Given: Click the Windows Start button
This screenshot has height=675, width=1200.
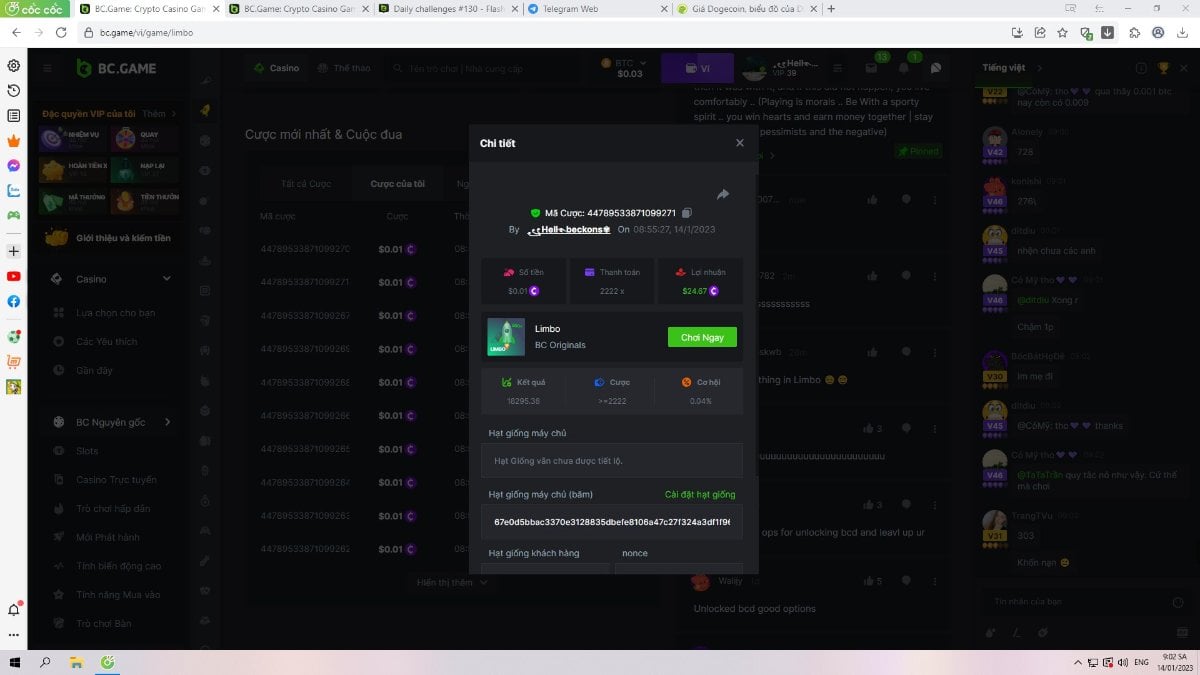Looking at the screenshot, I should [14, 662].
